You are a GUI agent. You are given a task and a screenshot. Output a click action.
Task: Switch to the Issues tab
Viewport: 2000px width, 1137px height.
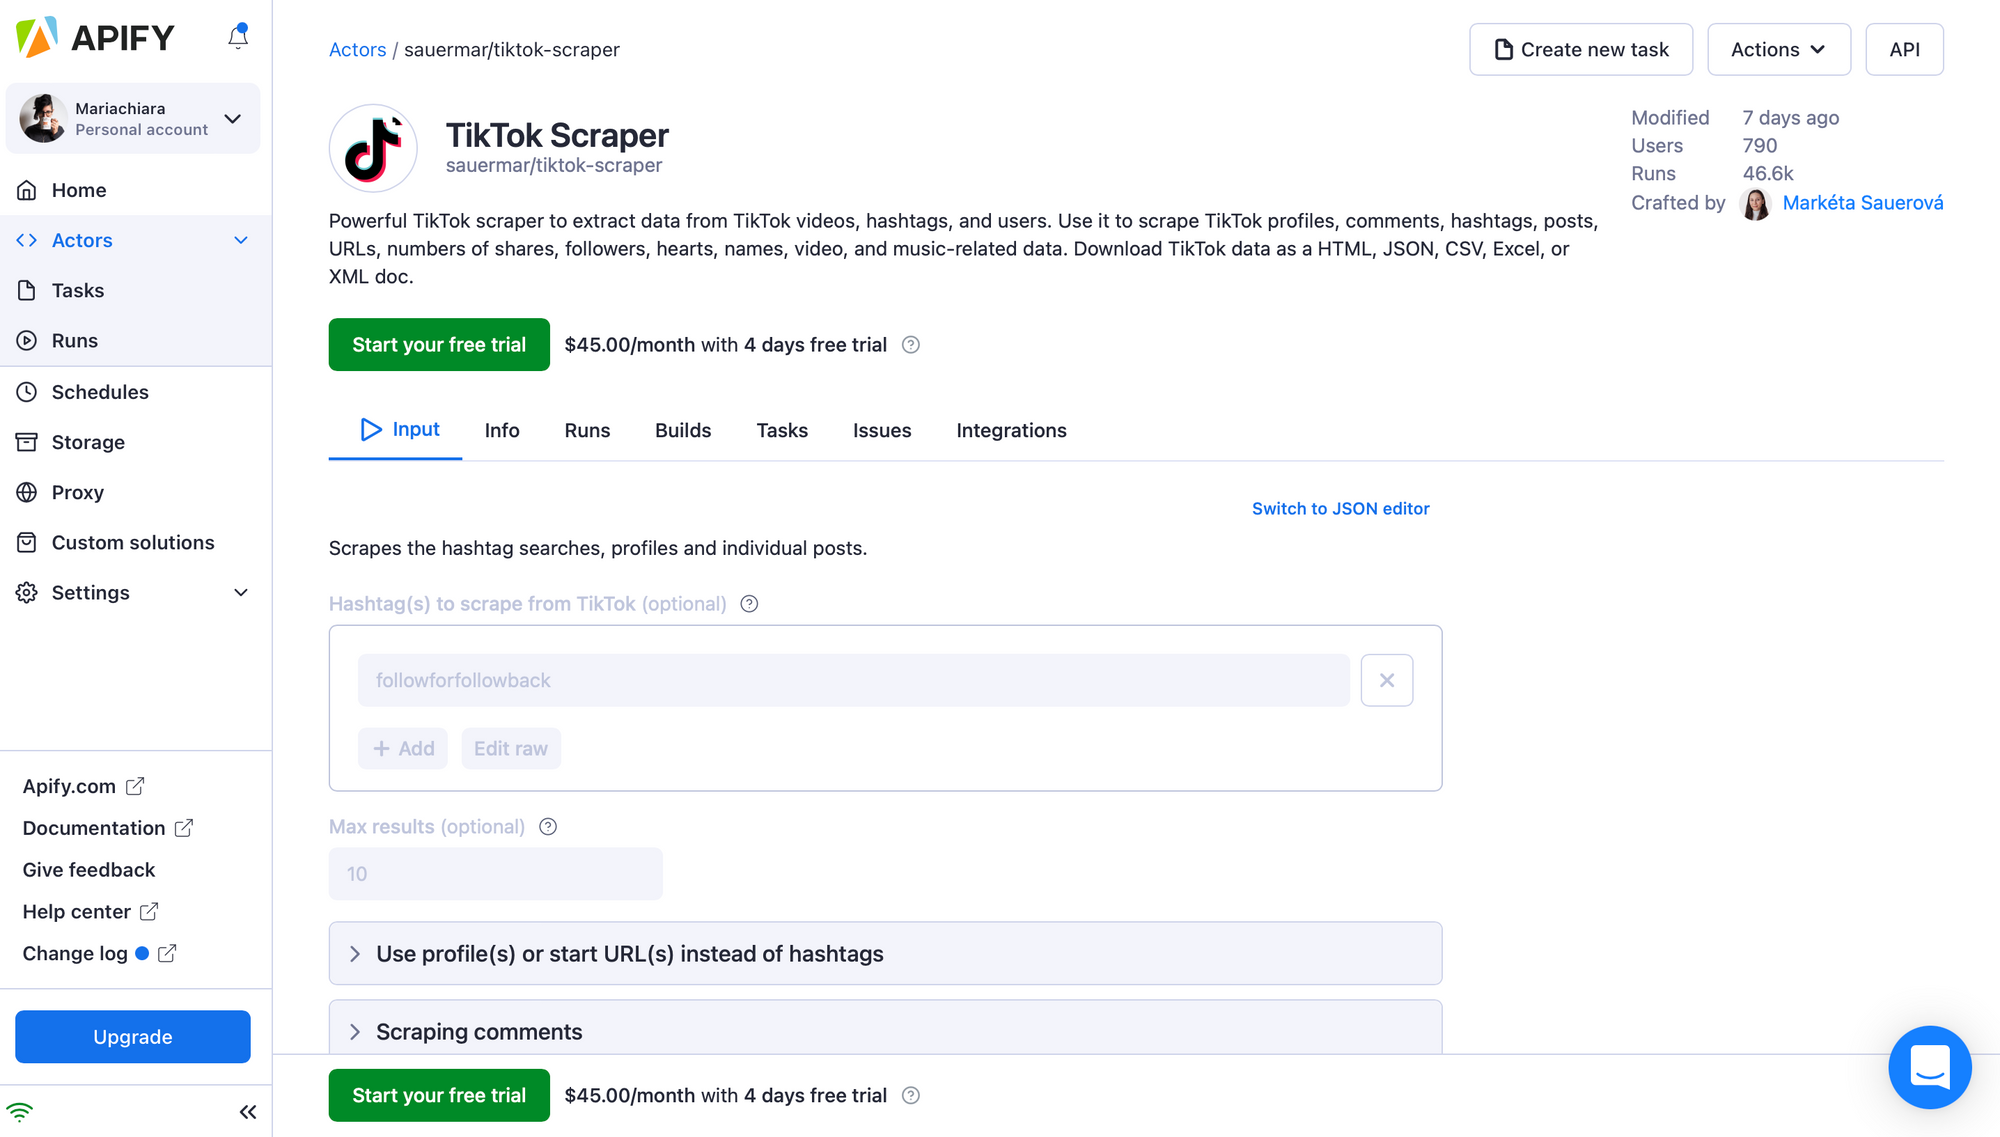coord(882,431)
